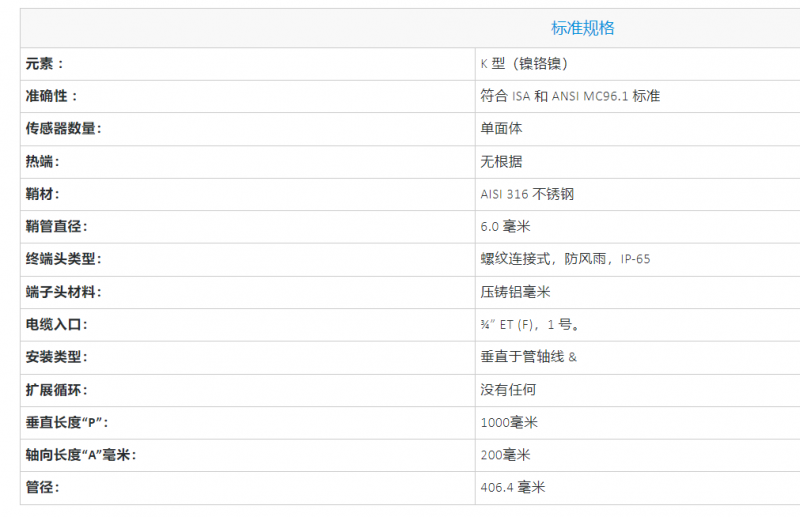Select the 准确性 label cell
Screen dimensions: 800x517
pyautogui.click(x=52, y=96)
